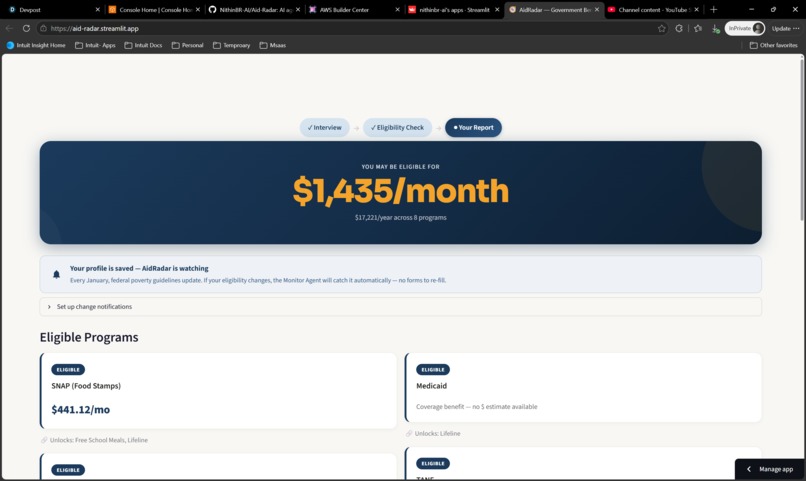Add page to favorites with star icon
This screenshot has height=481, width=806.
pos(662,28)
